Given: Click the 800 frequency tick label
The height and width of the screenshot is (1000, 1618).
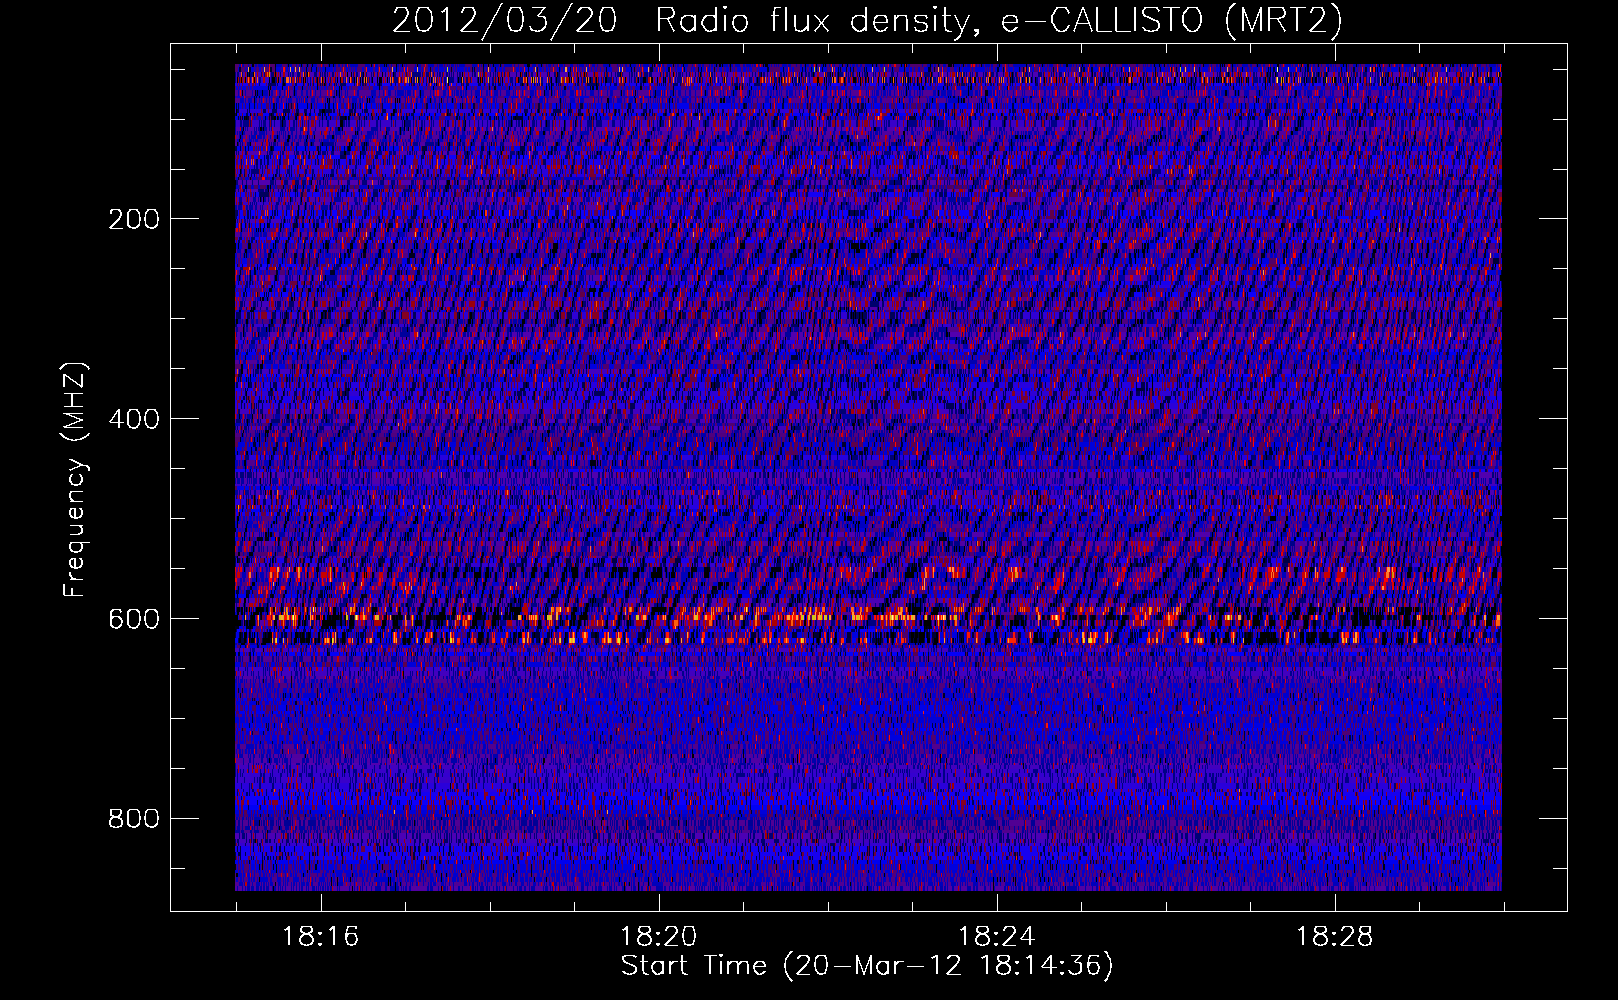Looking at the screenshot, I should pos(134,819).
